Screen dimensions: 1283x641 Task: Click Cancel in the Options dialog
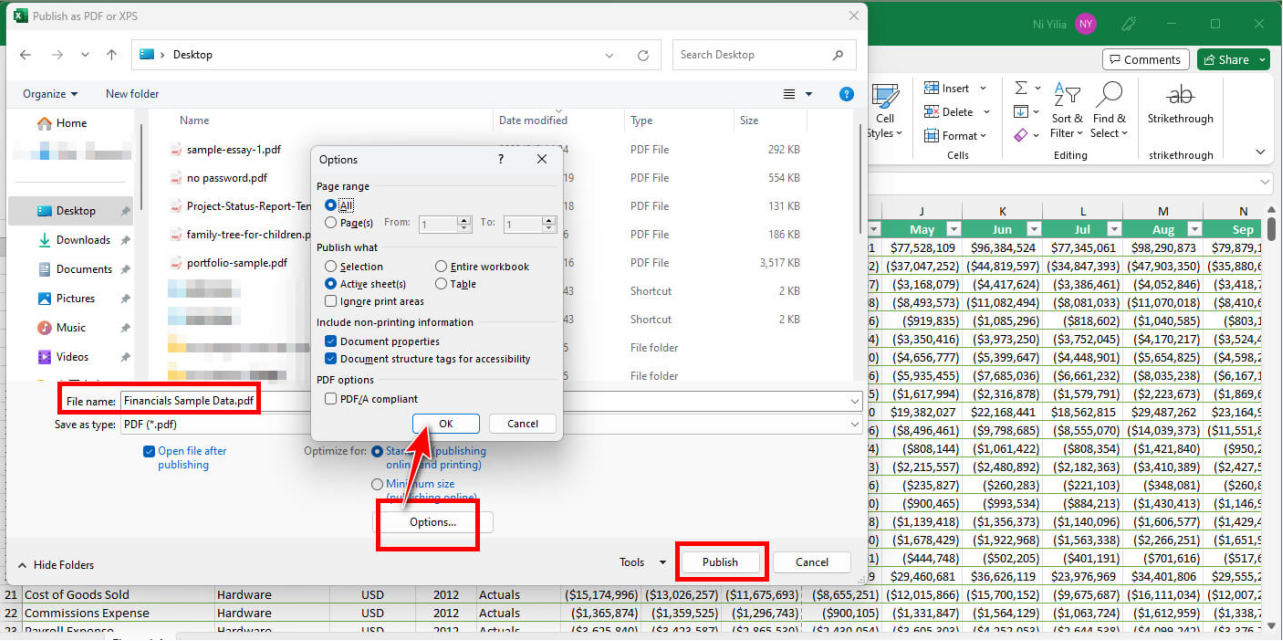pyautogui.click(x=522, y=424)
